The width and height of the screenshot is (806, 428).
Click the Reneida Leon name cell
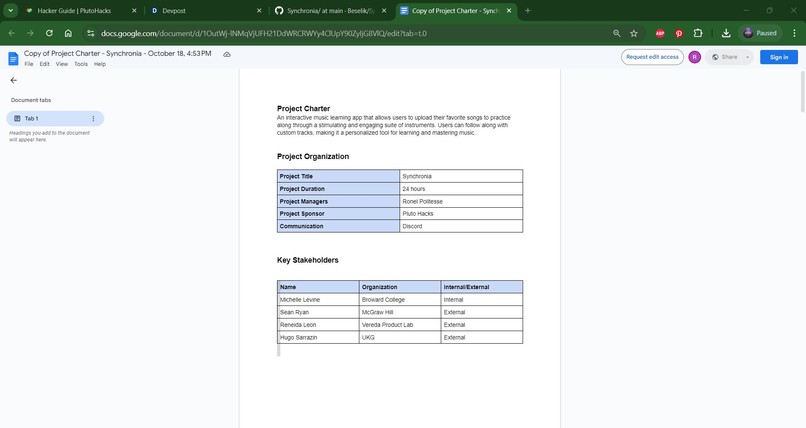tap(318, 325)
